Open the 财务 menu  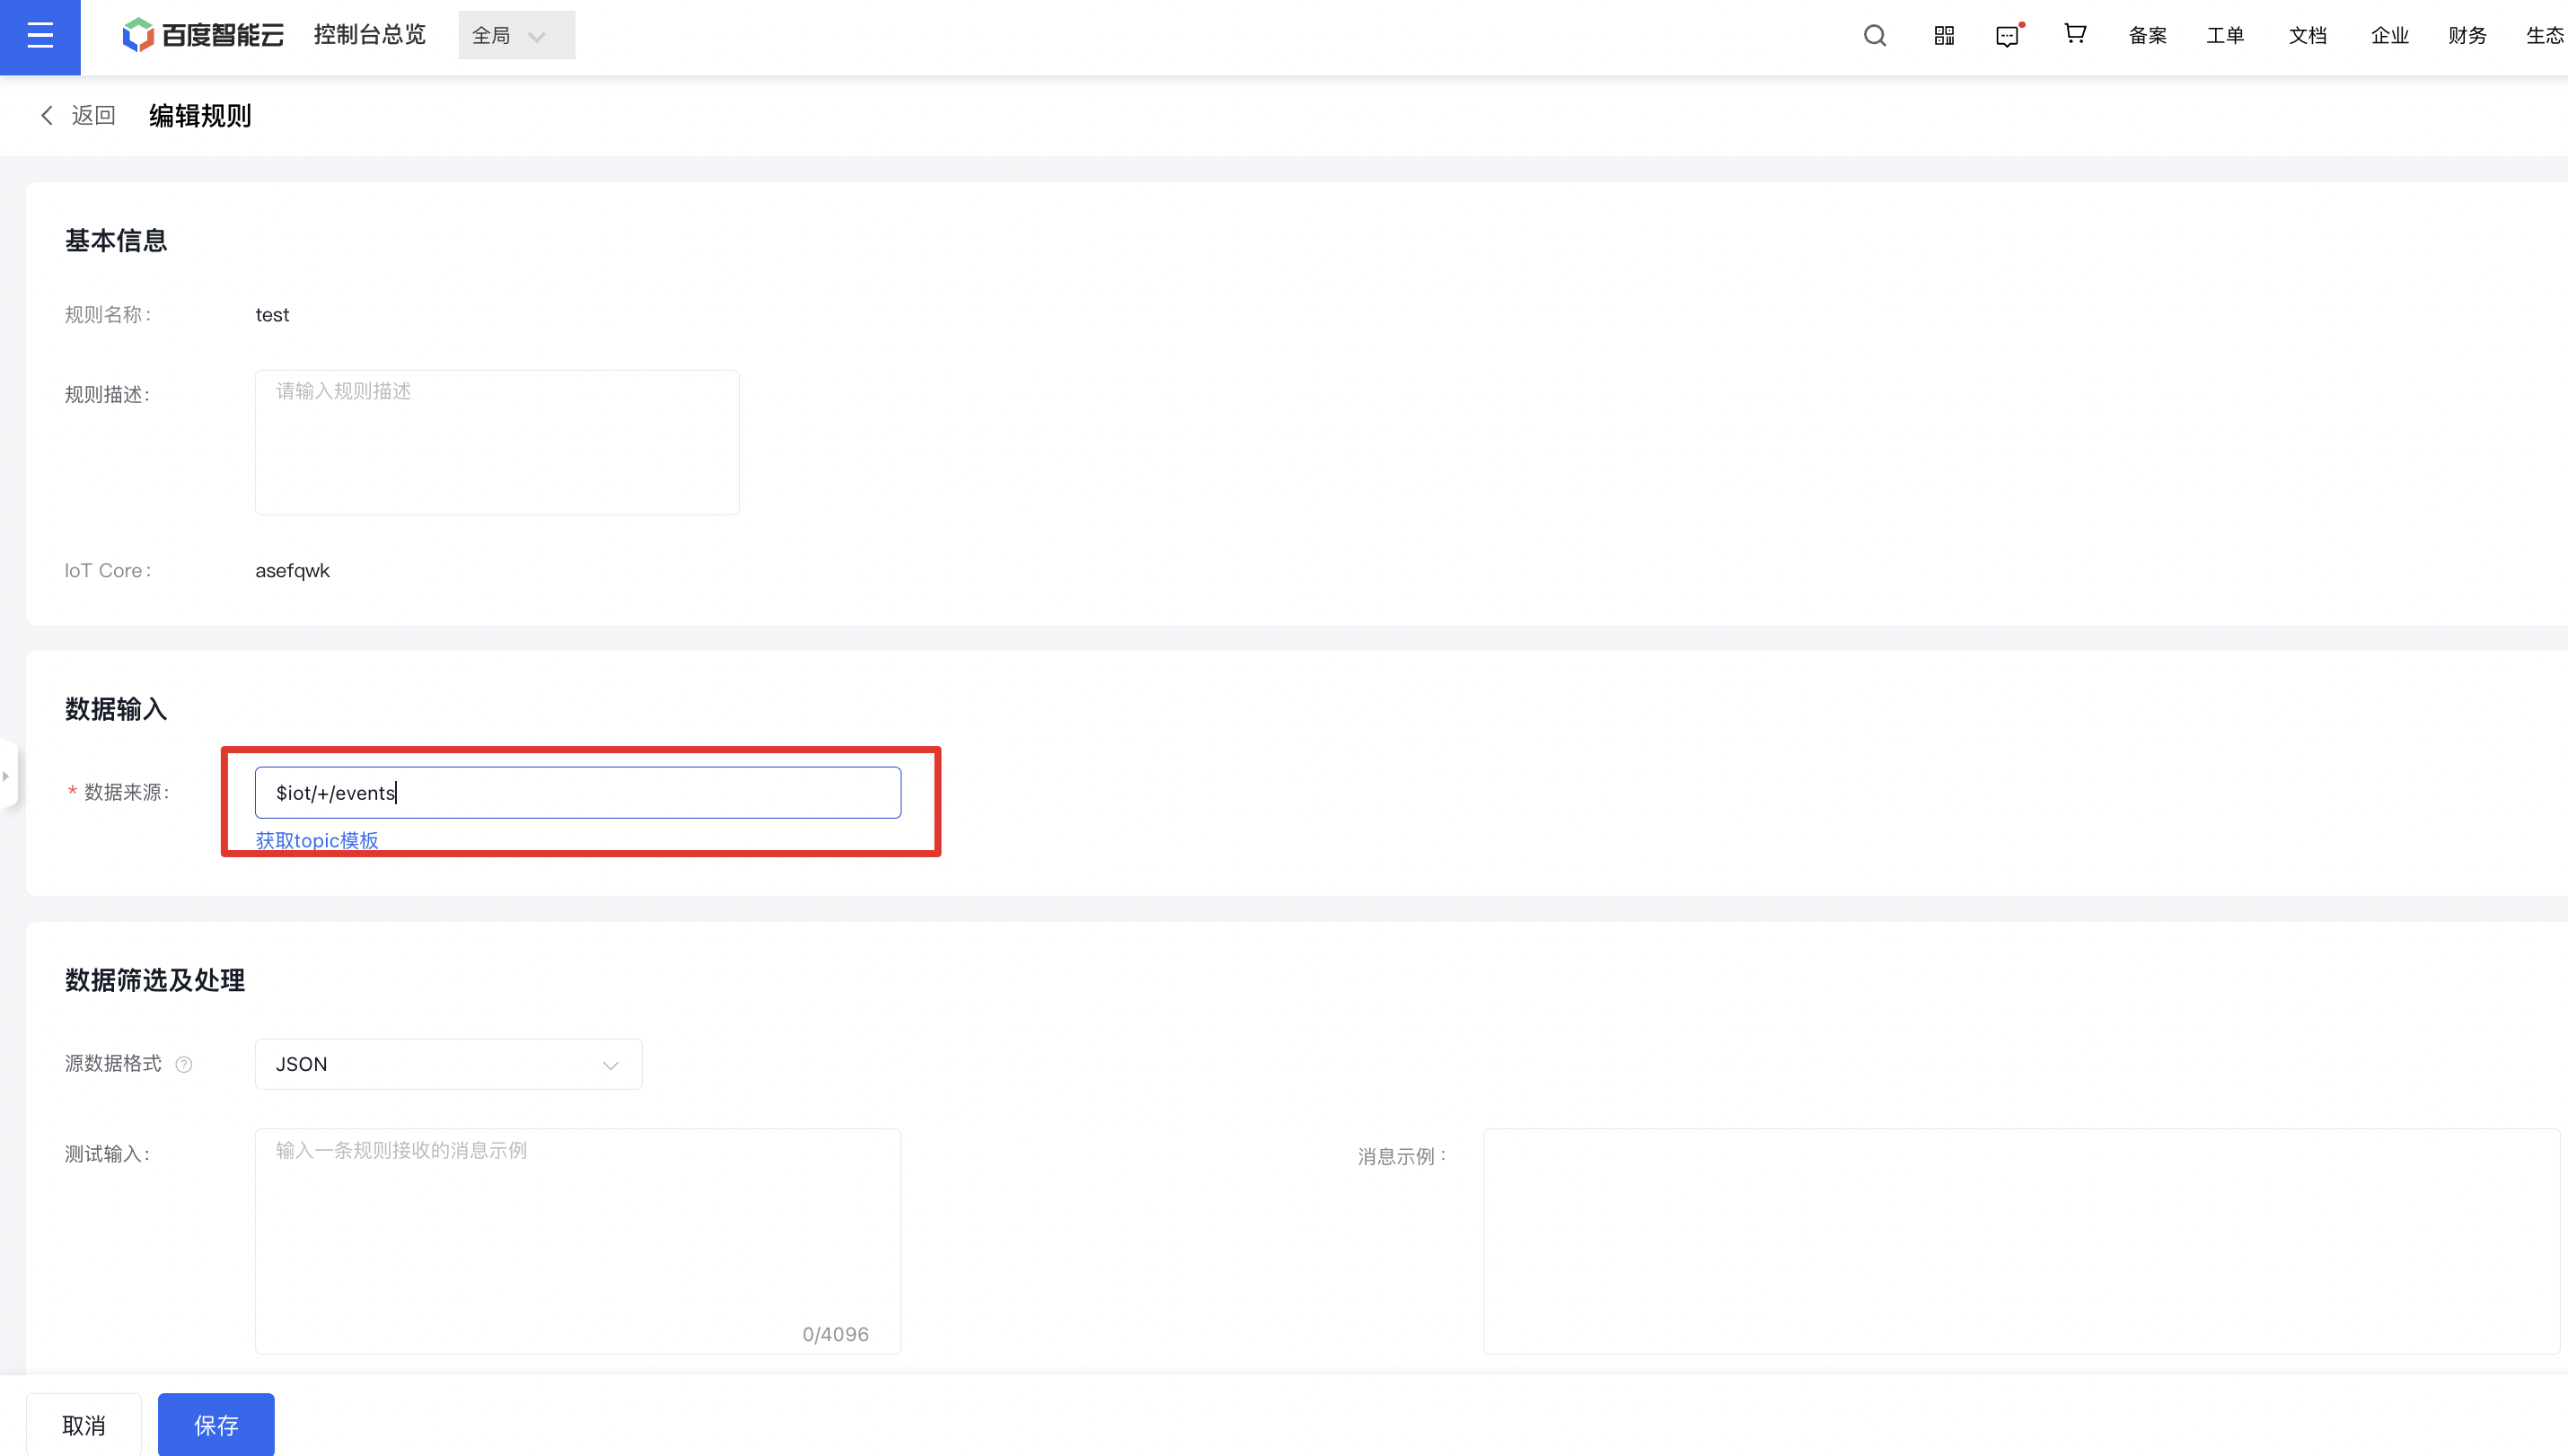coord(2467,36)
